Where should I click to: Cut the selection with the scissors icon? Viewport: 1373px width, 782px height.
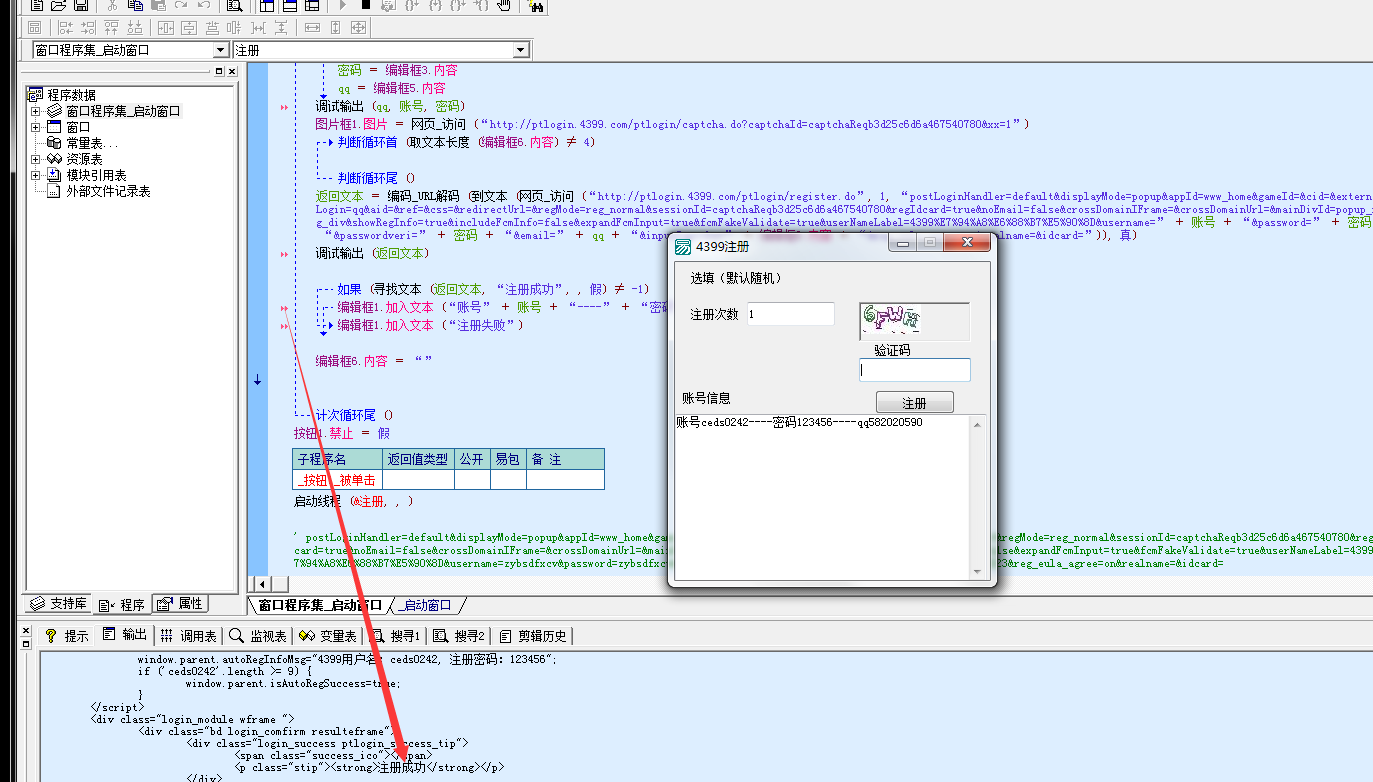(112, 5)
